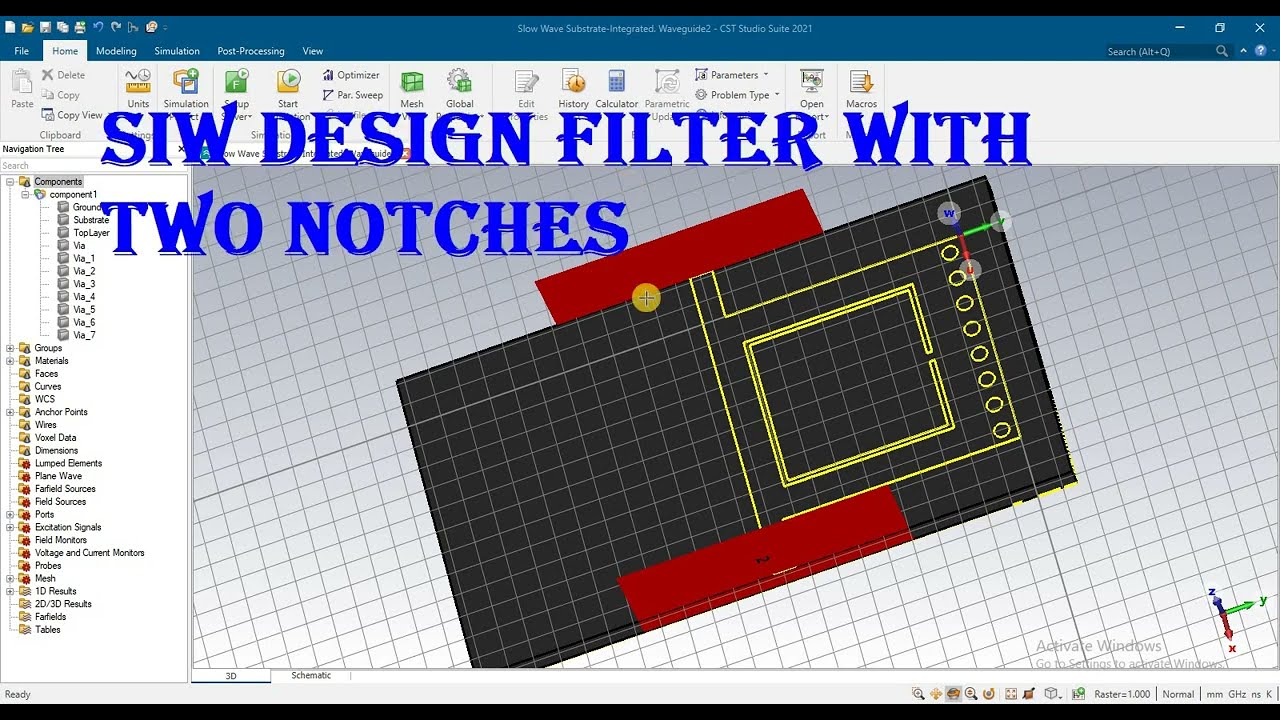Expand the Groups tree node
The width and height of the screenshot is (1280, 720).
pyautogui.click(x=10, y=348)
